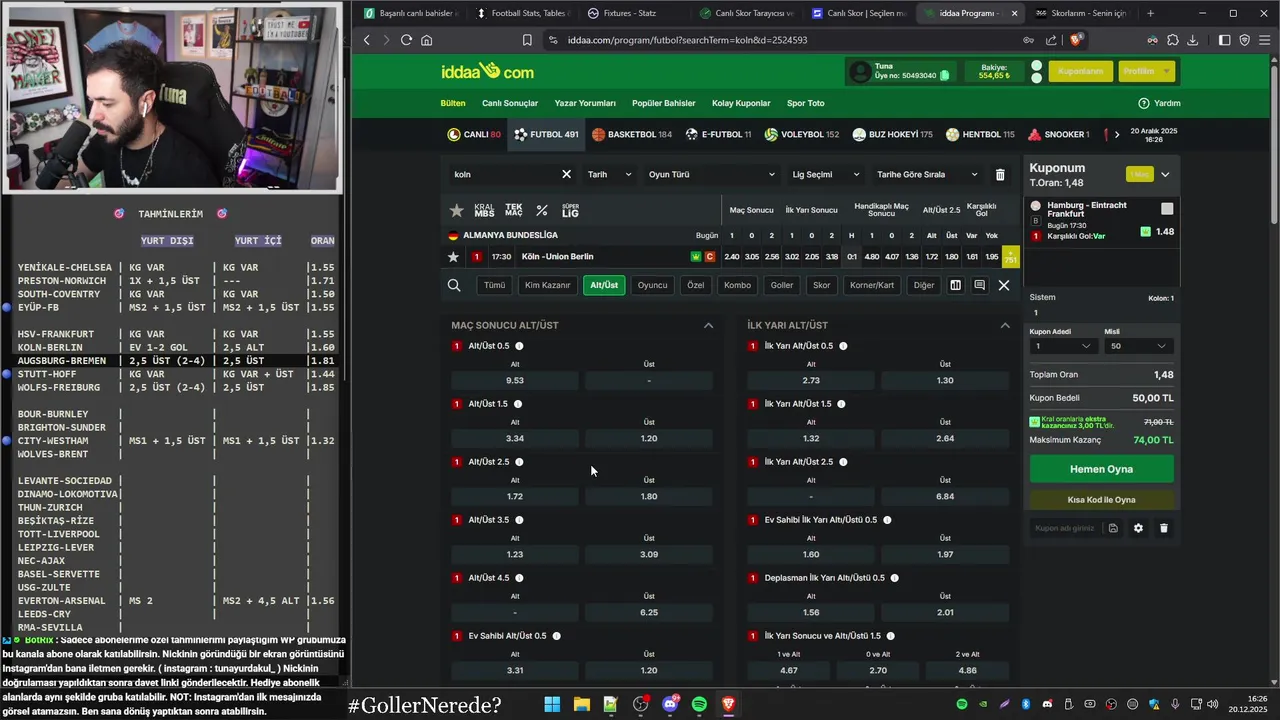The image size is (1280, 720).
Task: Open Canlı Sonuçlar menu item
Action: pyautogui.click(x=510, y=103)
